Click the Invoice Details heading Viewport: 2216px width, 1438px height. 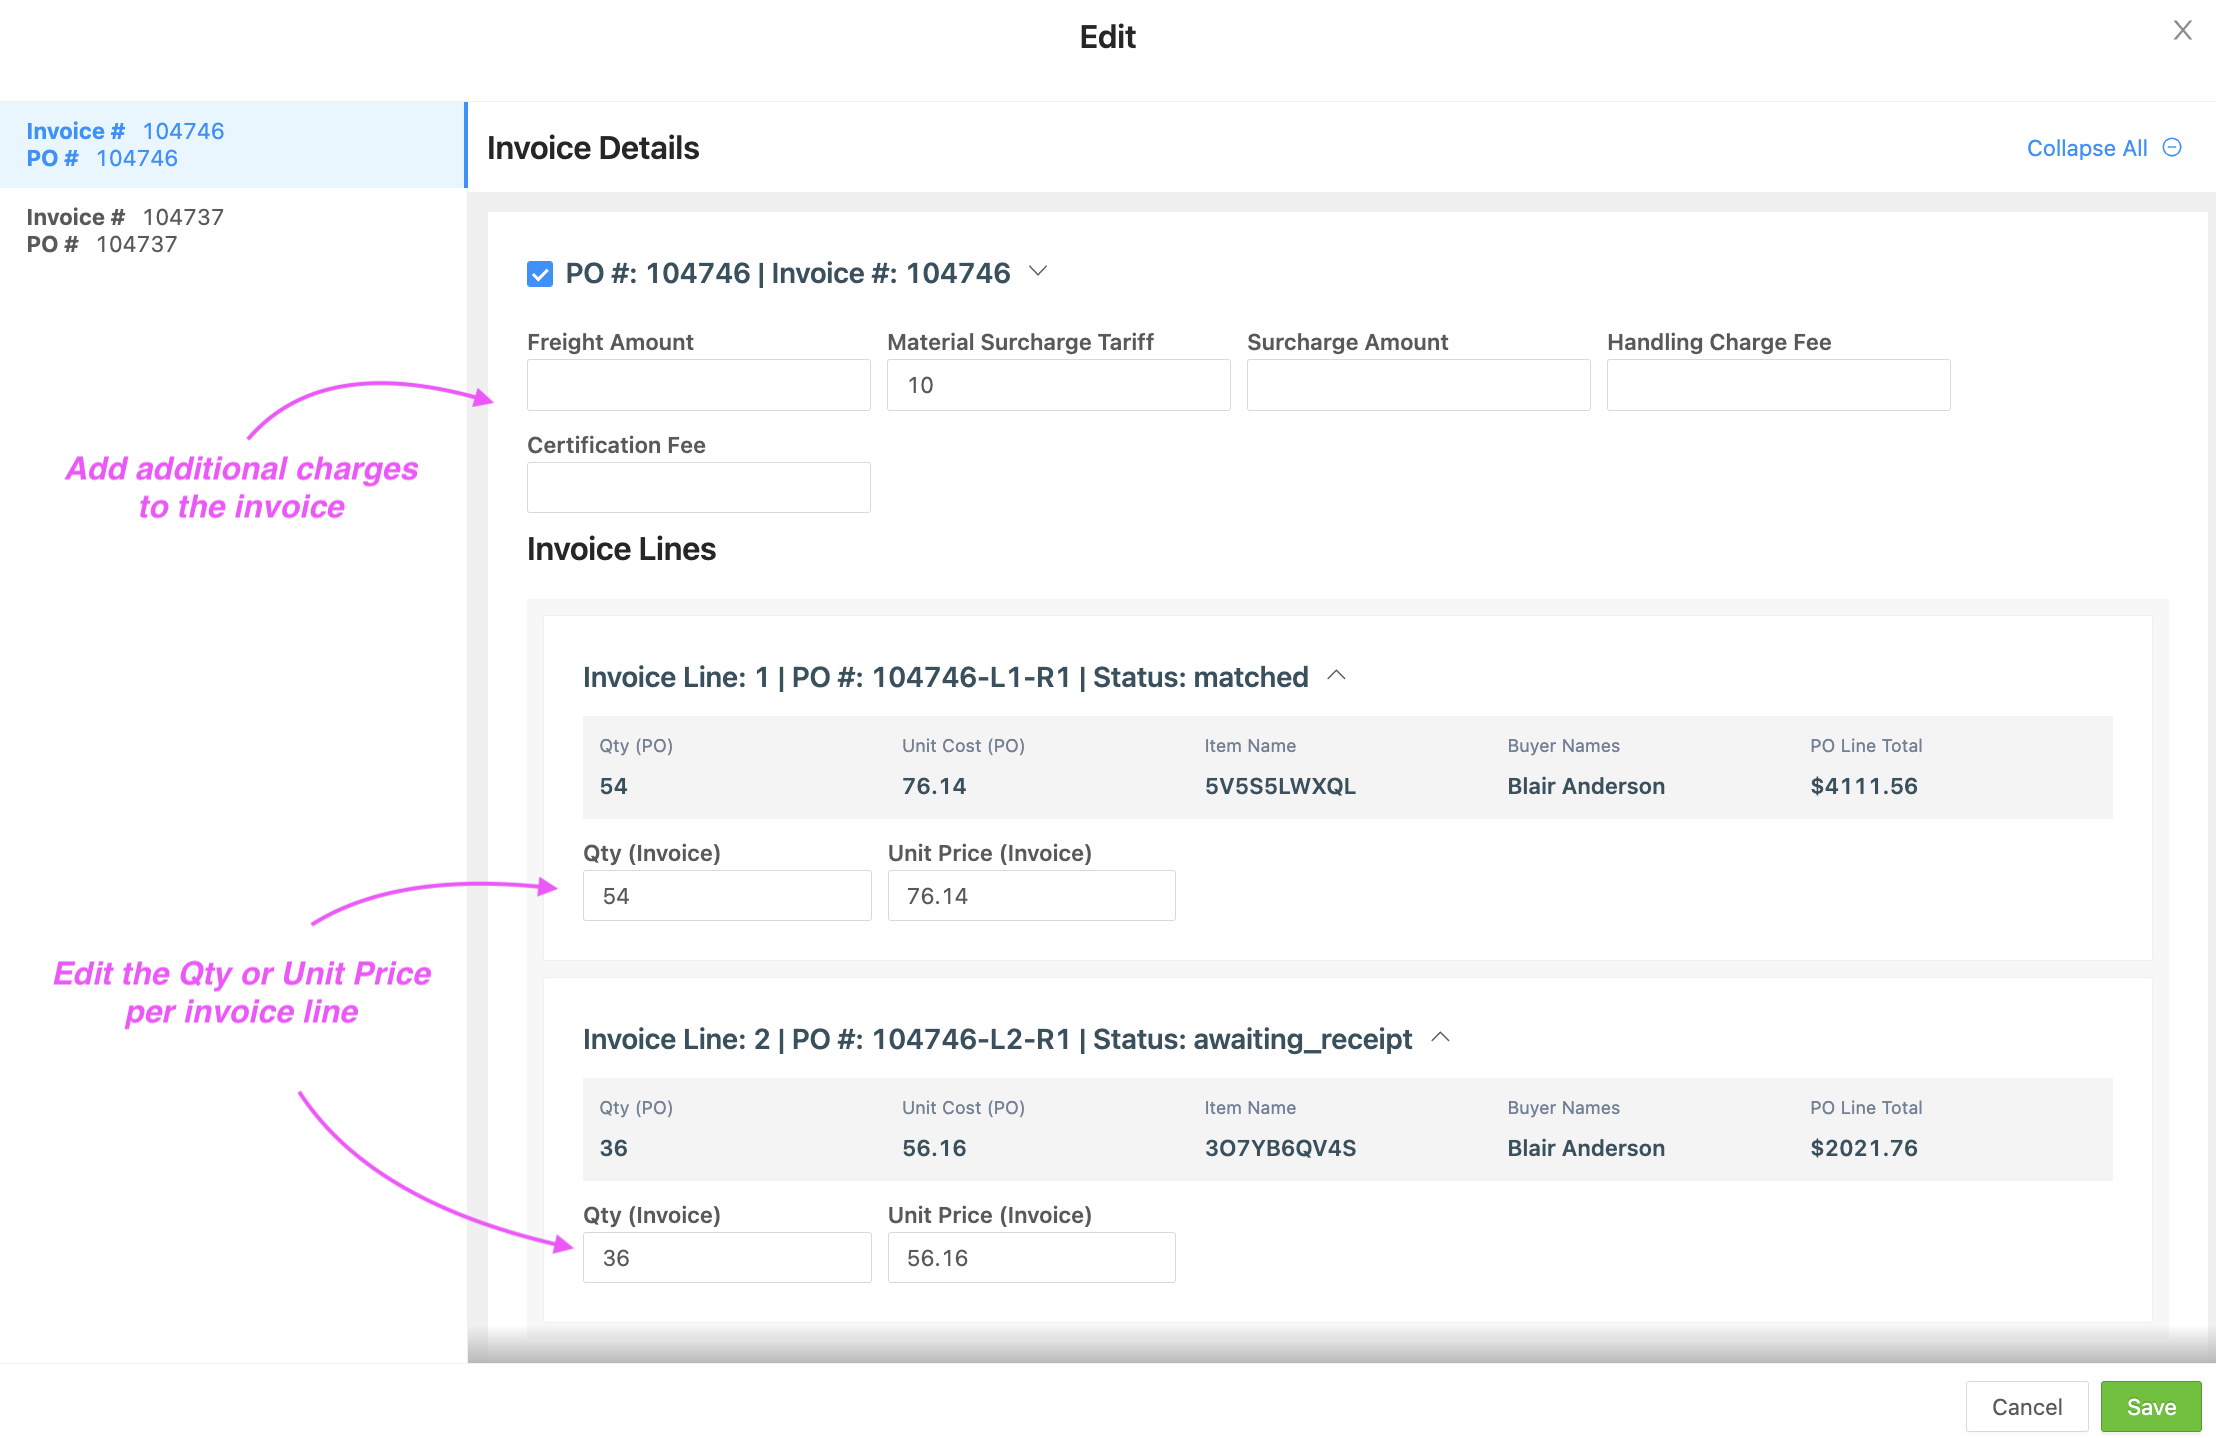593,148
